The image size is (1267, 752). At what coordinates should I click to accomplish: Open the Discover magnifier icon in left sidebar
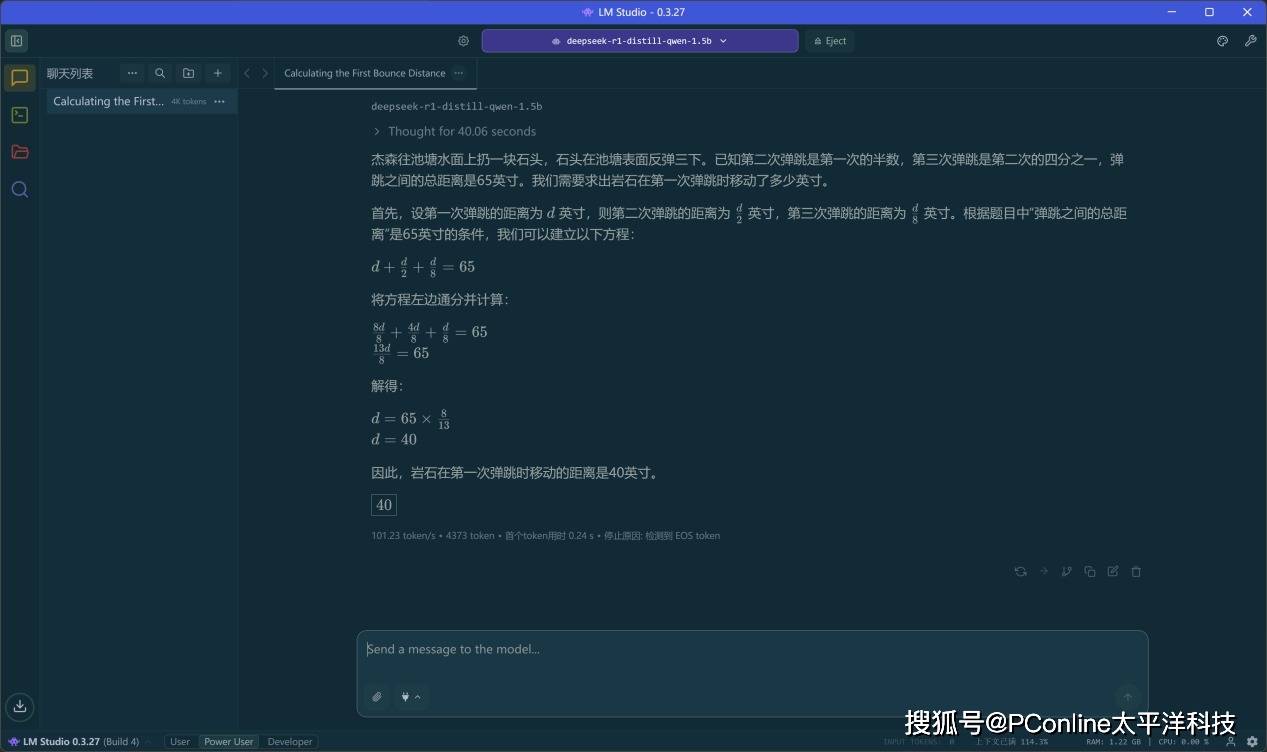19,189
